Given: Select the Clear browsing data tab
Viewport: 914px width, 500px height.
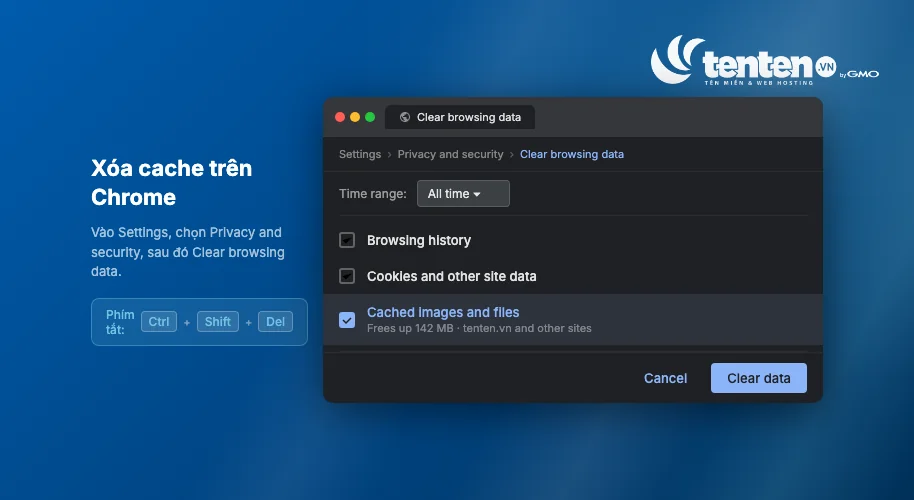Looking at the screenshot, I should tap(460, 117).
